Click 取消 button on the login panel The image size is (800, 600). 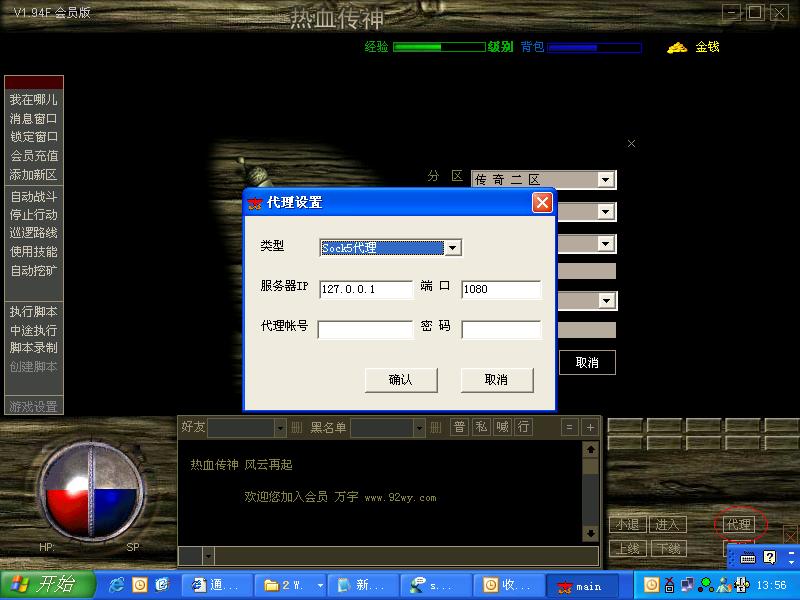pyautogui.click(x=587, y=363)
